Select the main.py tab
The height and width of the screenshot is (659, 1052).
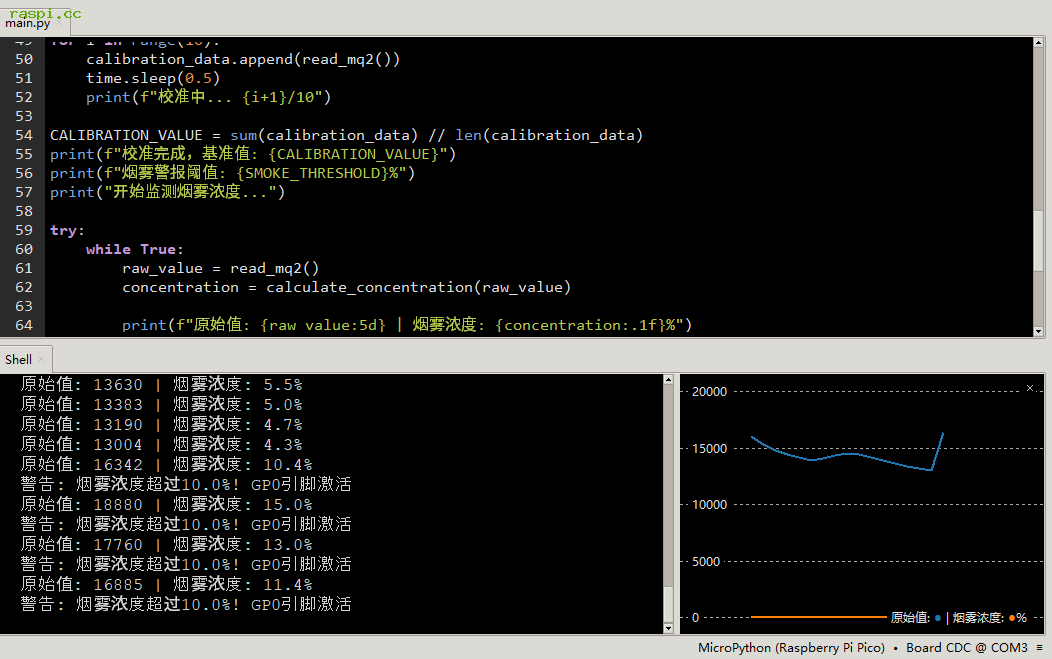click(27, 23)
